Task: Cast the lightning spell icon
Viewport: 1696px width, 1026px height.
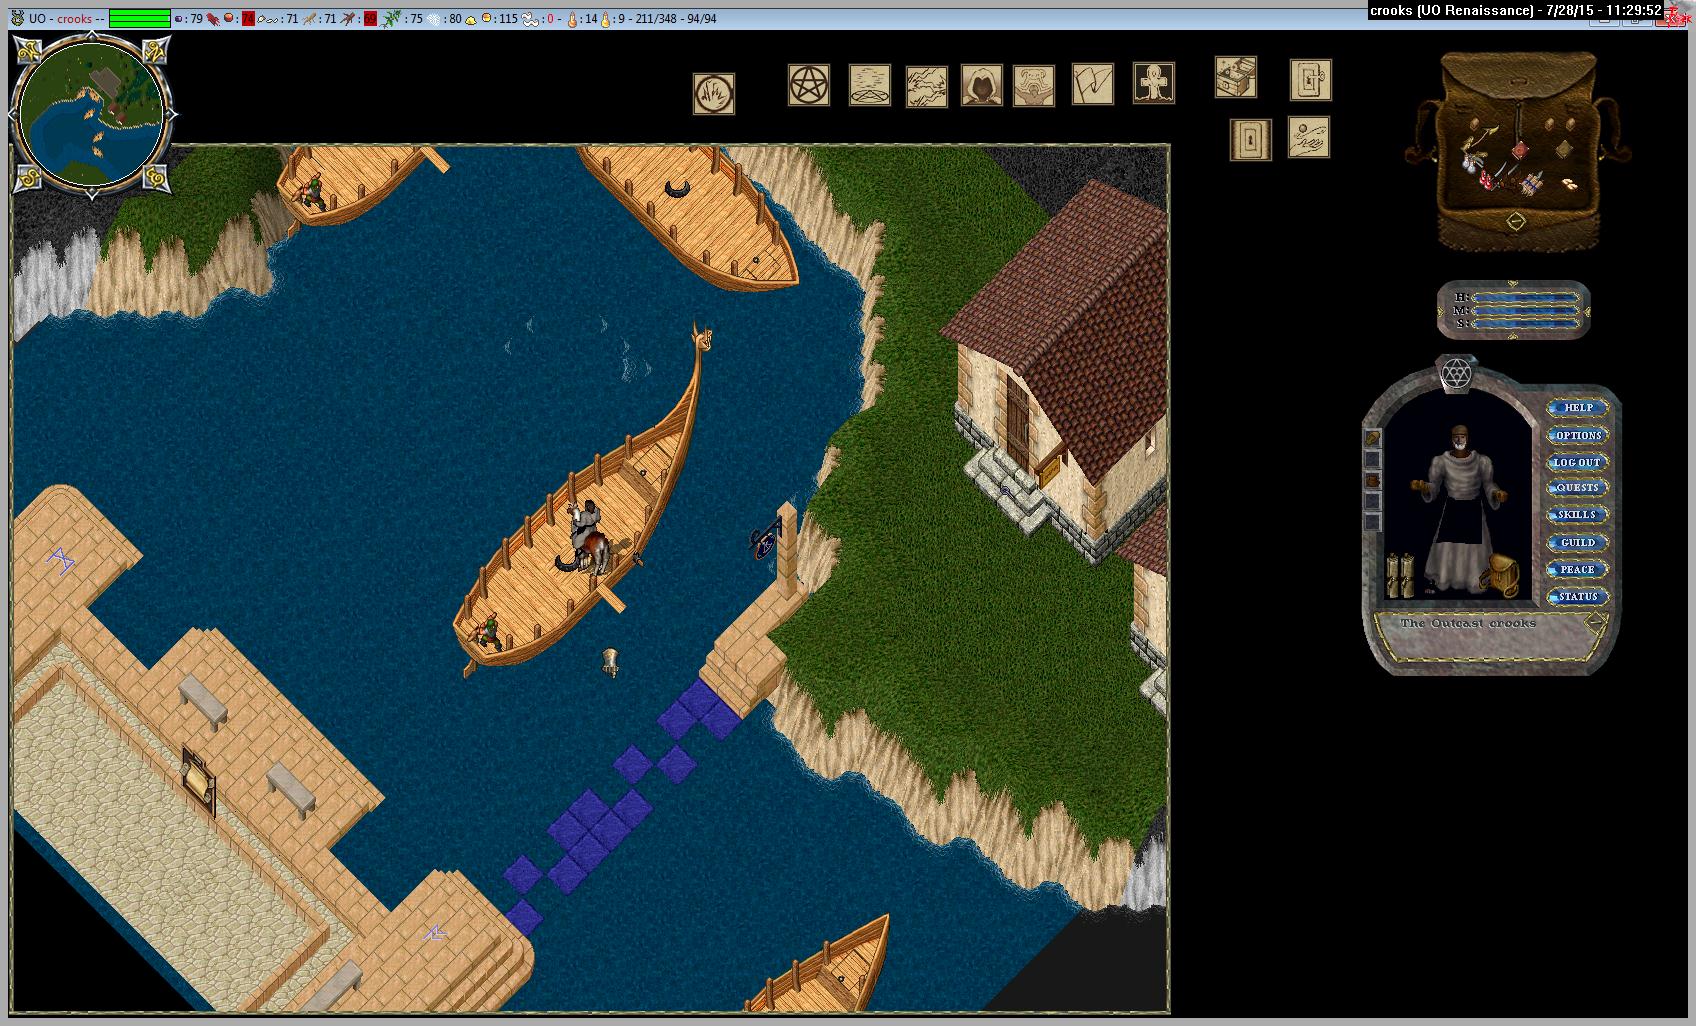Action: pyautogui.click(x=927, y=86)
